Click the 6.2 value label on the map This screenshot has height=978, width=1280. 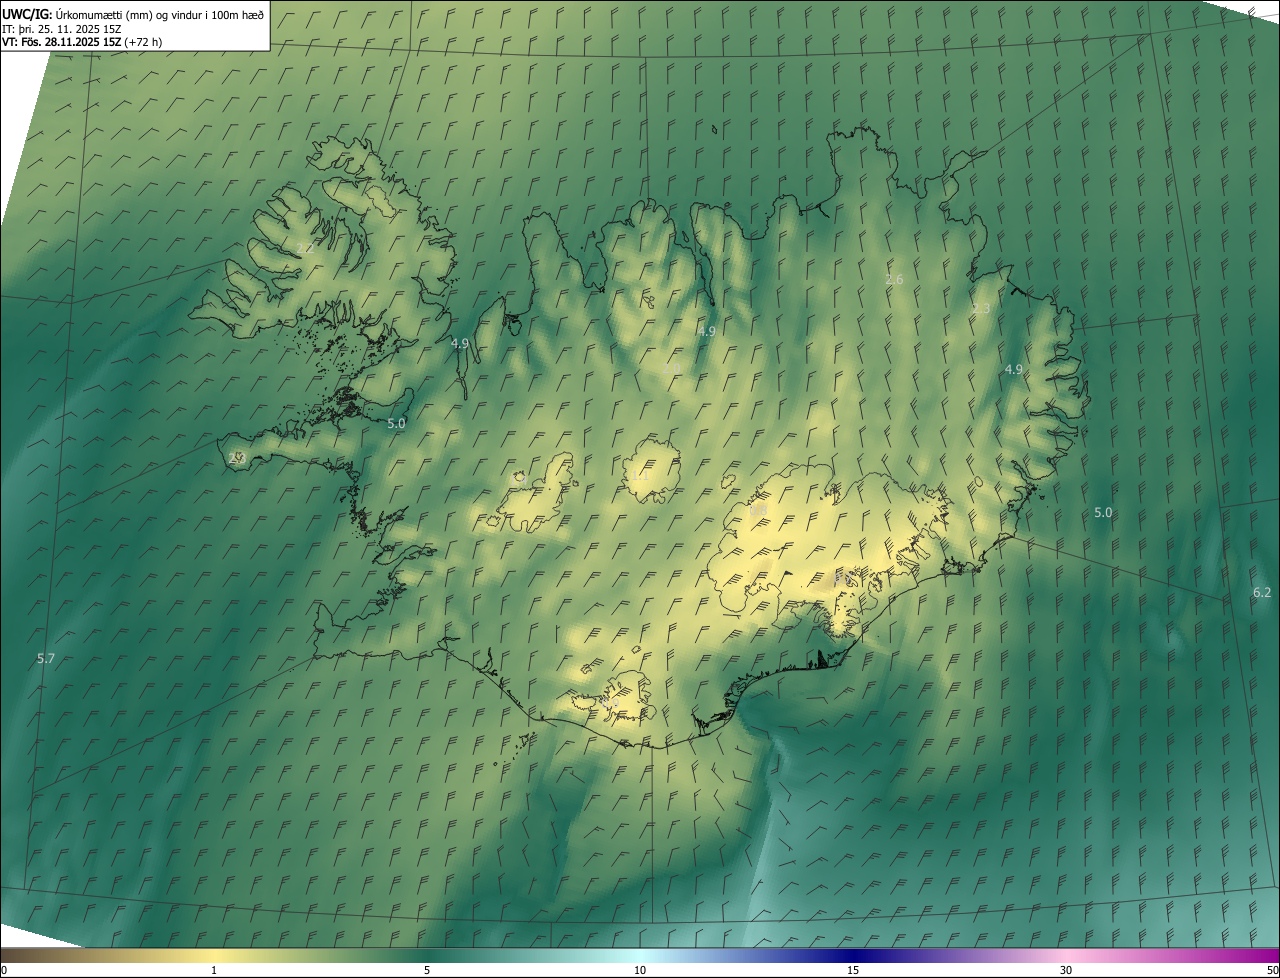tap(1262, 592)
